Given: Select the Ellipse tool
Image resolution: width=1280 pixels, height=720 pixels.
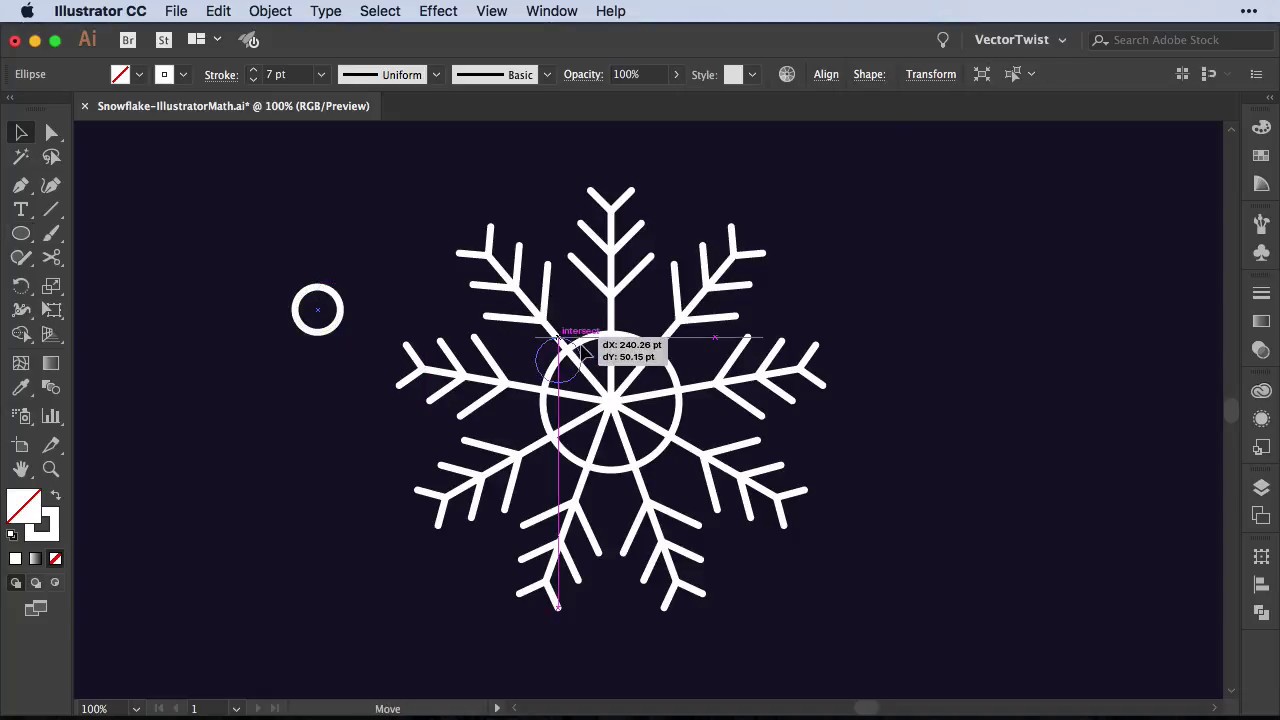Looking at the screenshot, I should 21,233.
